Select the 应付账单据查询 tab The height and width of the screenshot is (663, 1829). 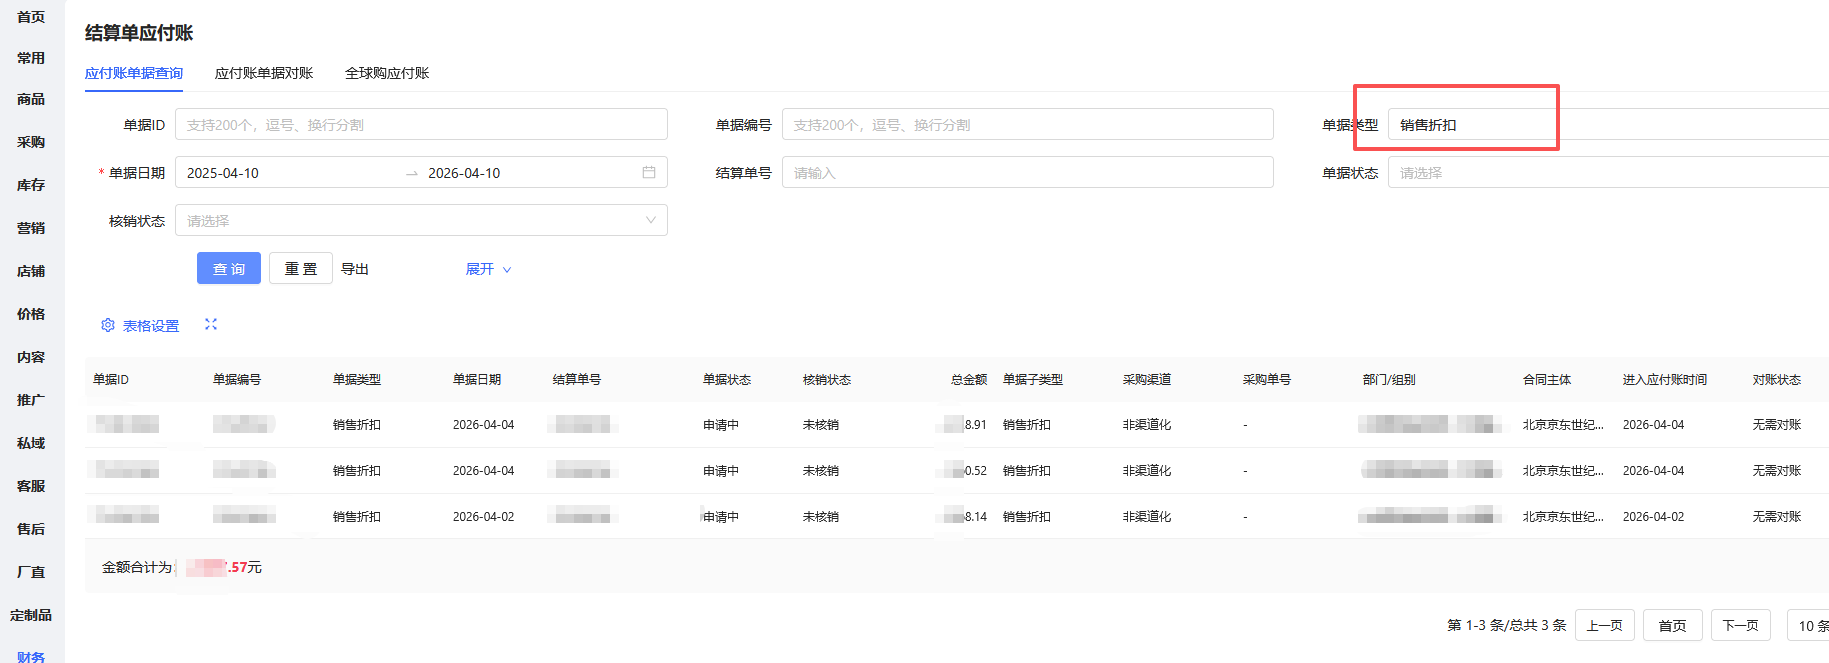[134, 73]
